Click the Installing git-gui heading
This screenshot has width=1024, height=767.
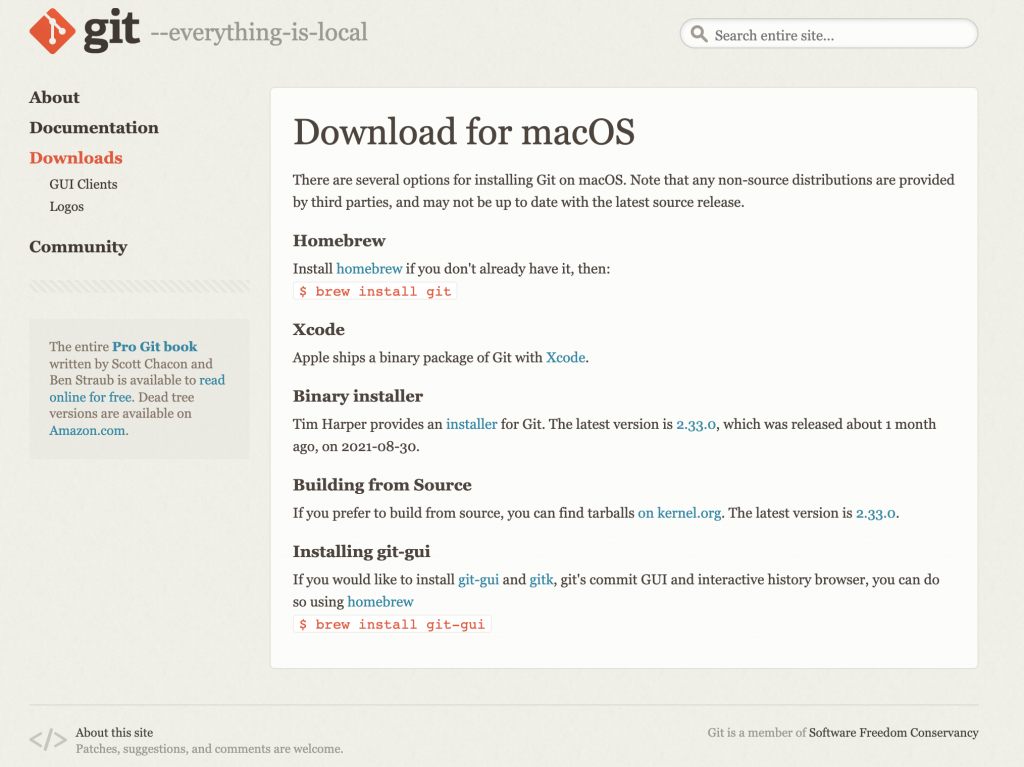point(361,552)
